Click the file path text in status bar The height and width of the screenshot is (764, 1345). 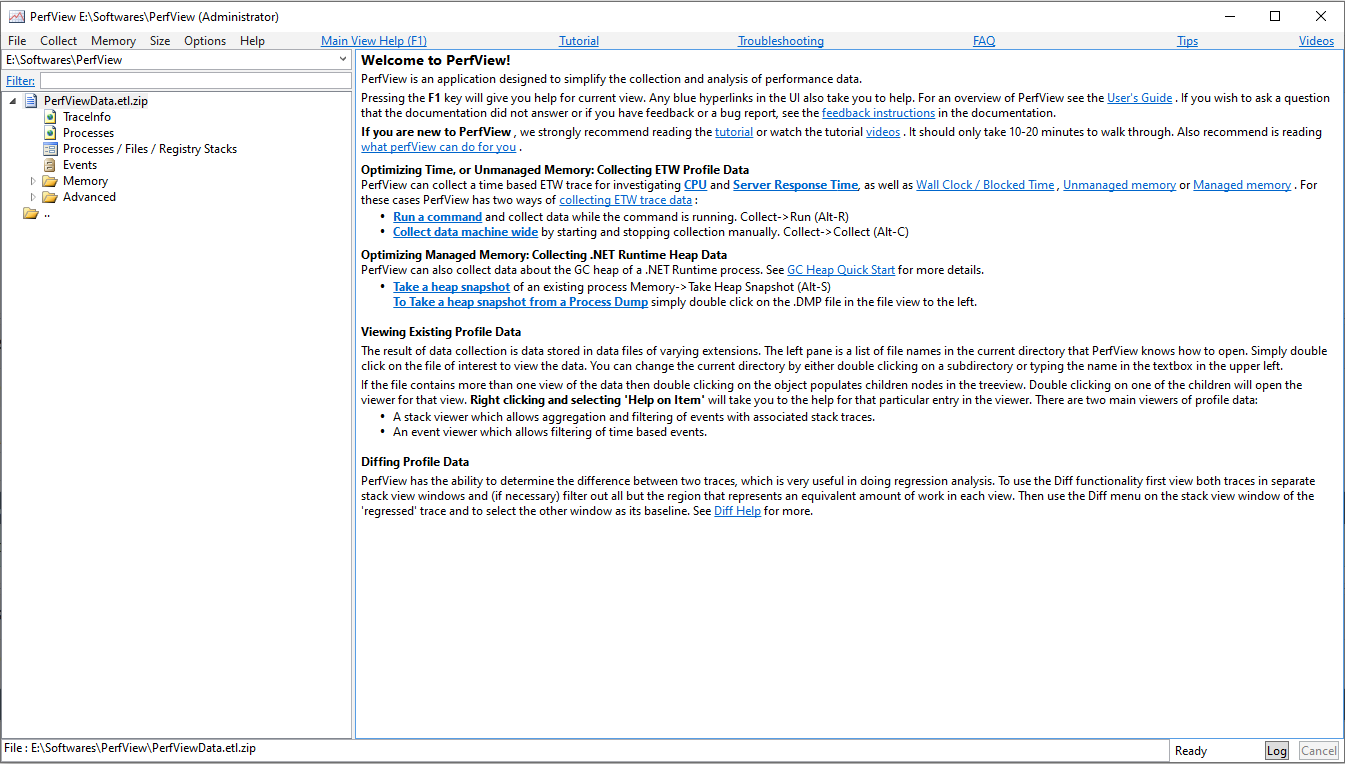(x=130, y=748)
